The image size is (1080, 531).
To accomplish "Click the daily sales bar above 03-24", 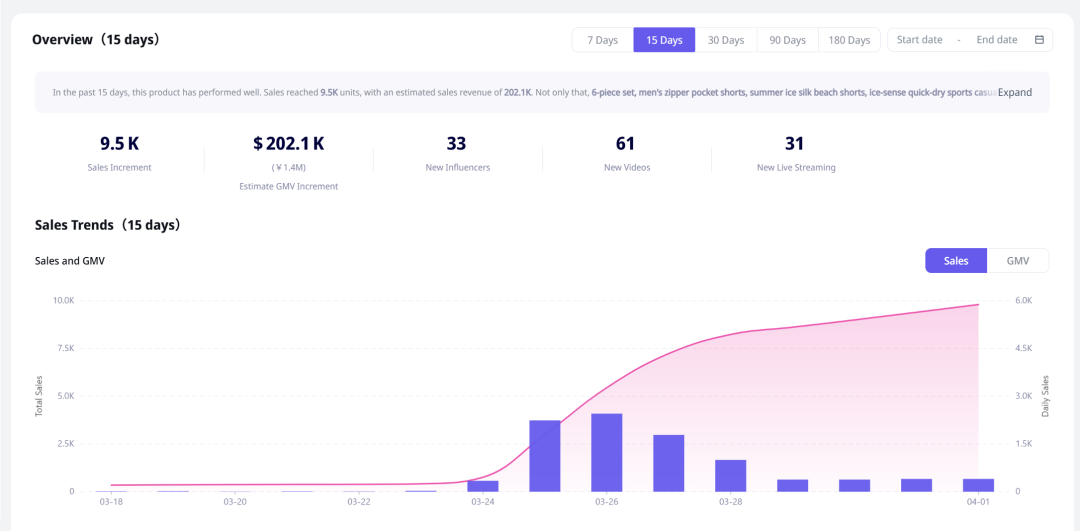I will point(483,486).
